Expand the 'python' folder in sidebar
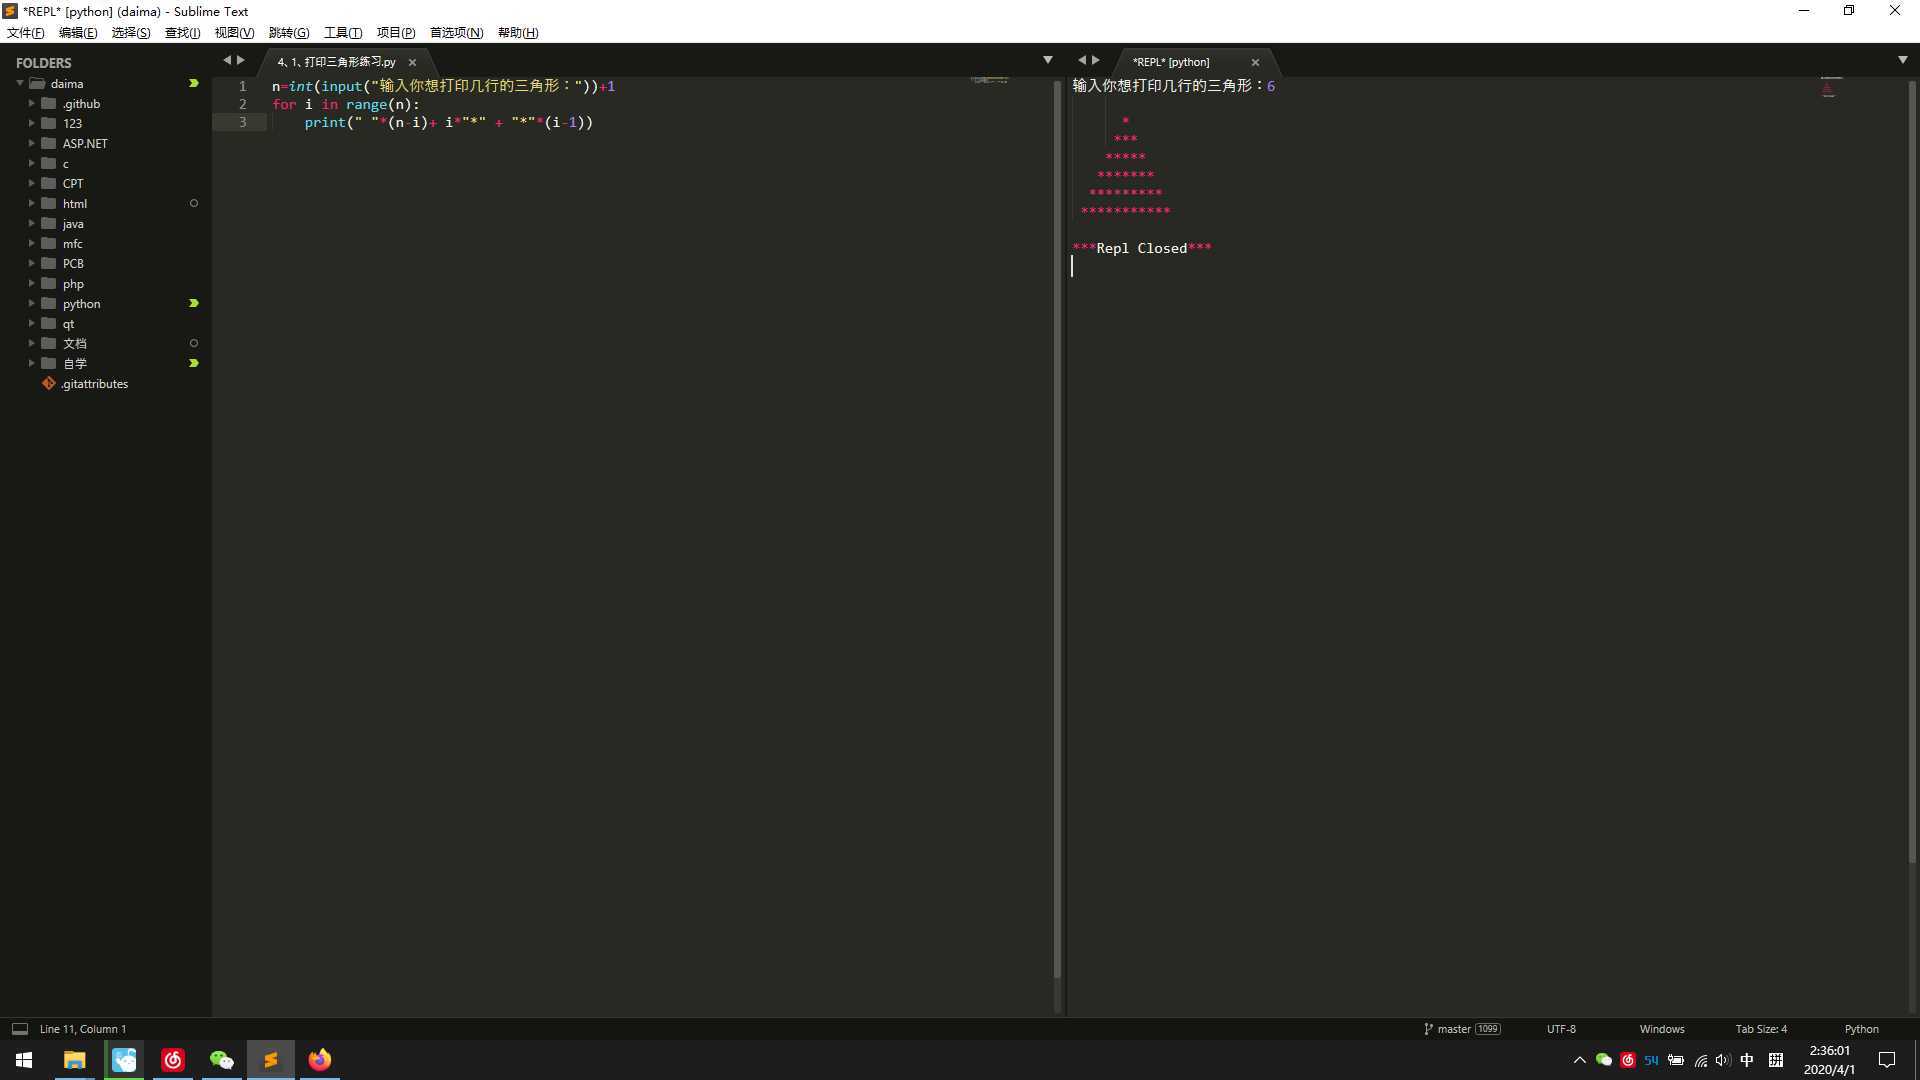The height and width of the screenshot is (1080, 1920). click(x=32, y=302)
